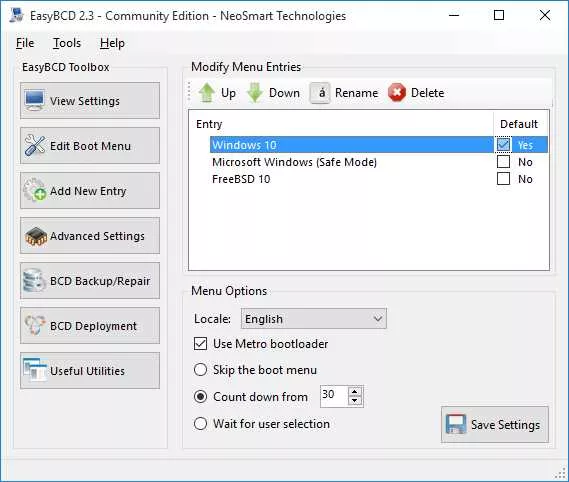569x482 pixels.
Task: Choose Wait for user selection
Action: coord(201,423)
